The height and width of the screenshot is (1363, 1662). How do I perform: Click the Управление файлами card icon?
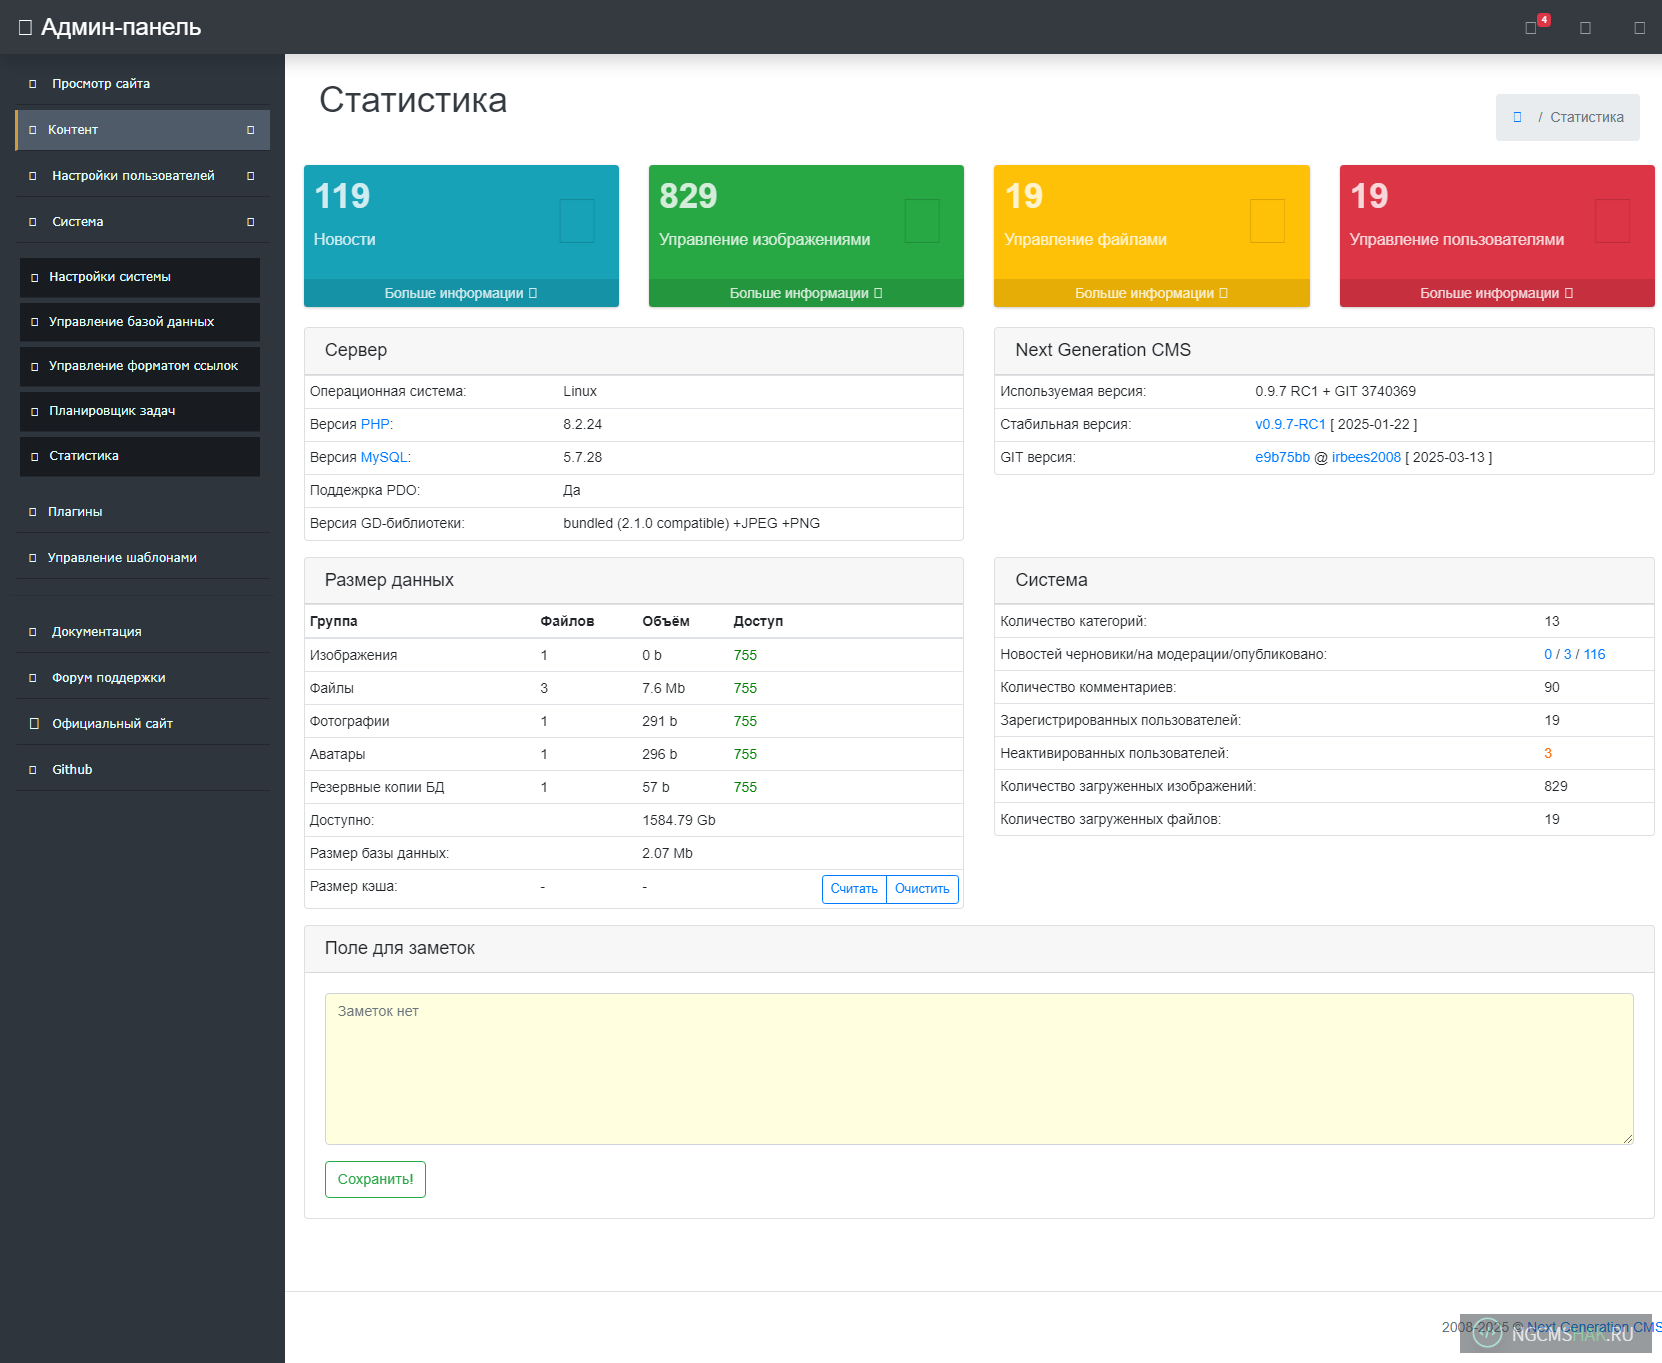(x=1267, y=220)
